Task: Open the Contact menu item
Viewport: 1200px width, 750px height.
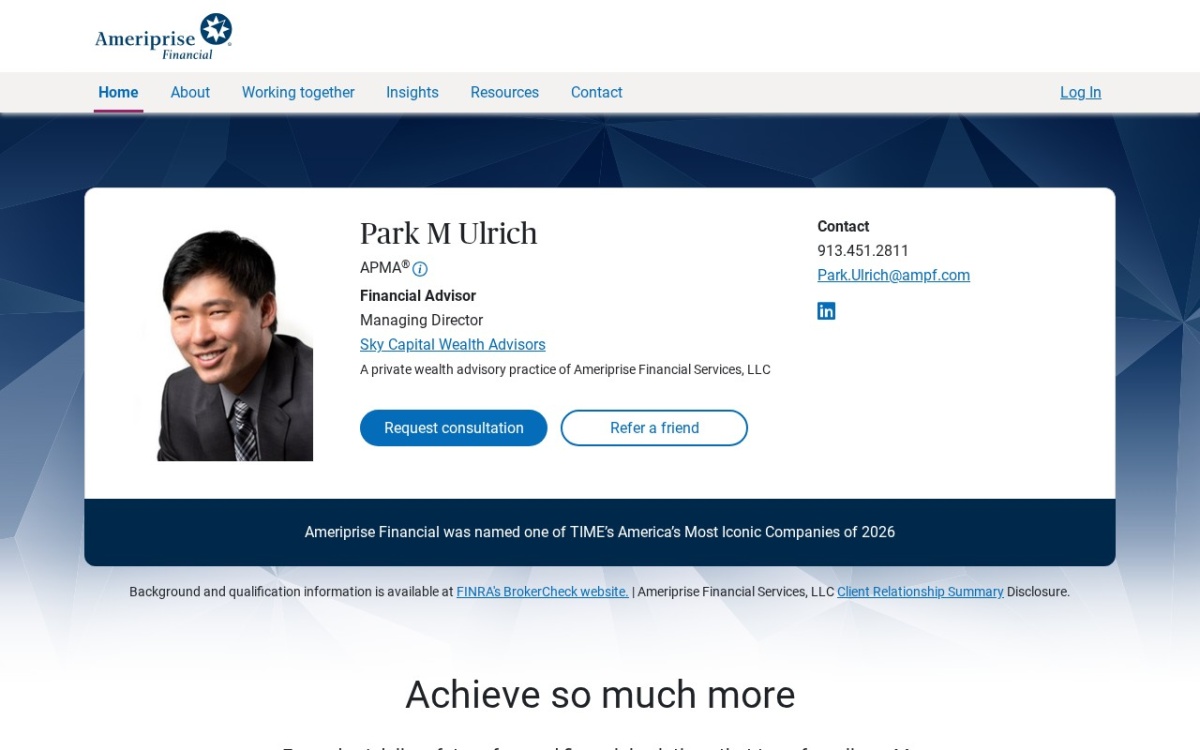Action: (597, 92)
